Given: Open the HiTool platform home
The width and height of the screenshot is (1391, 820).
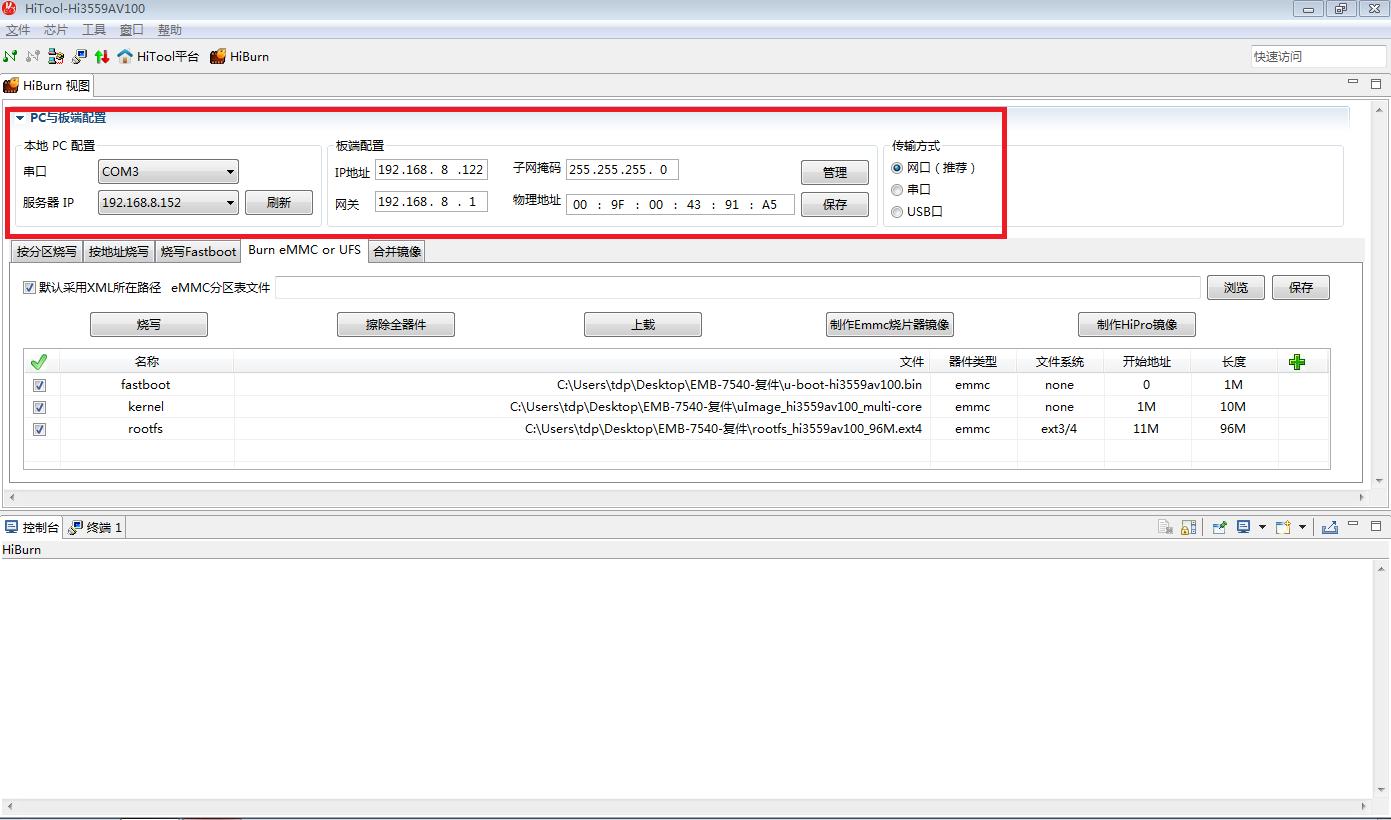Looking at the screenshot, I should (158, 57).
